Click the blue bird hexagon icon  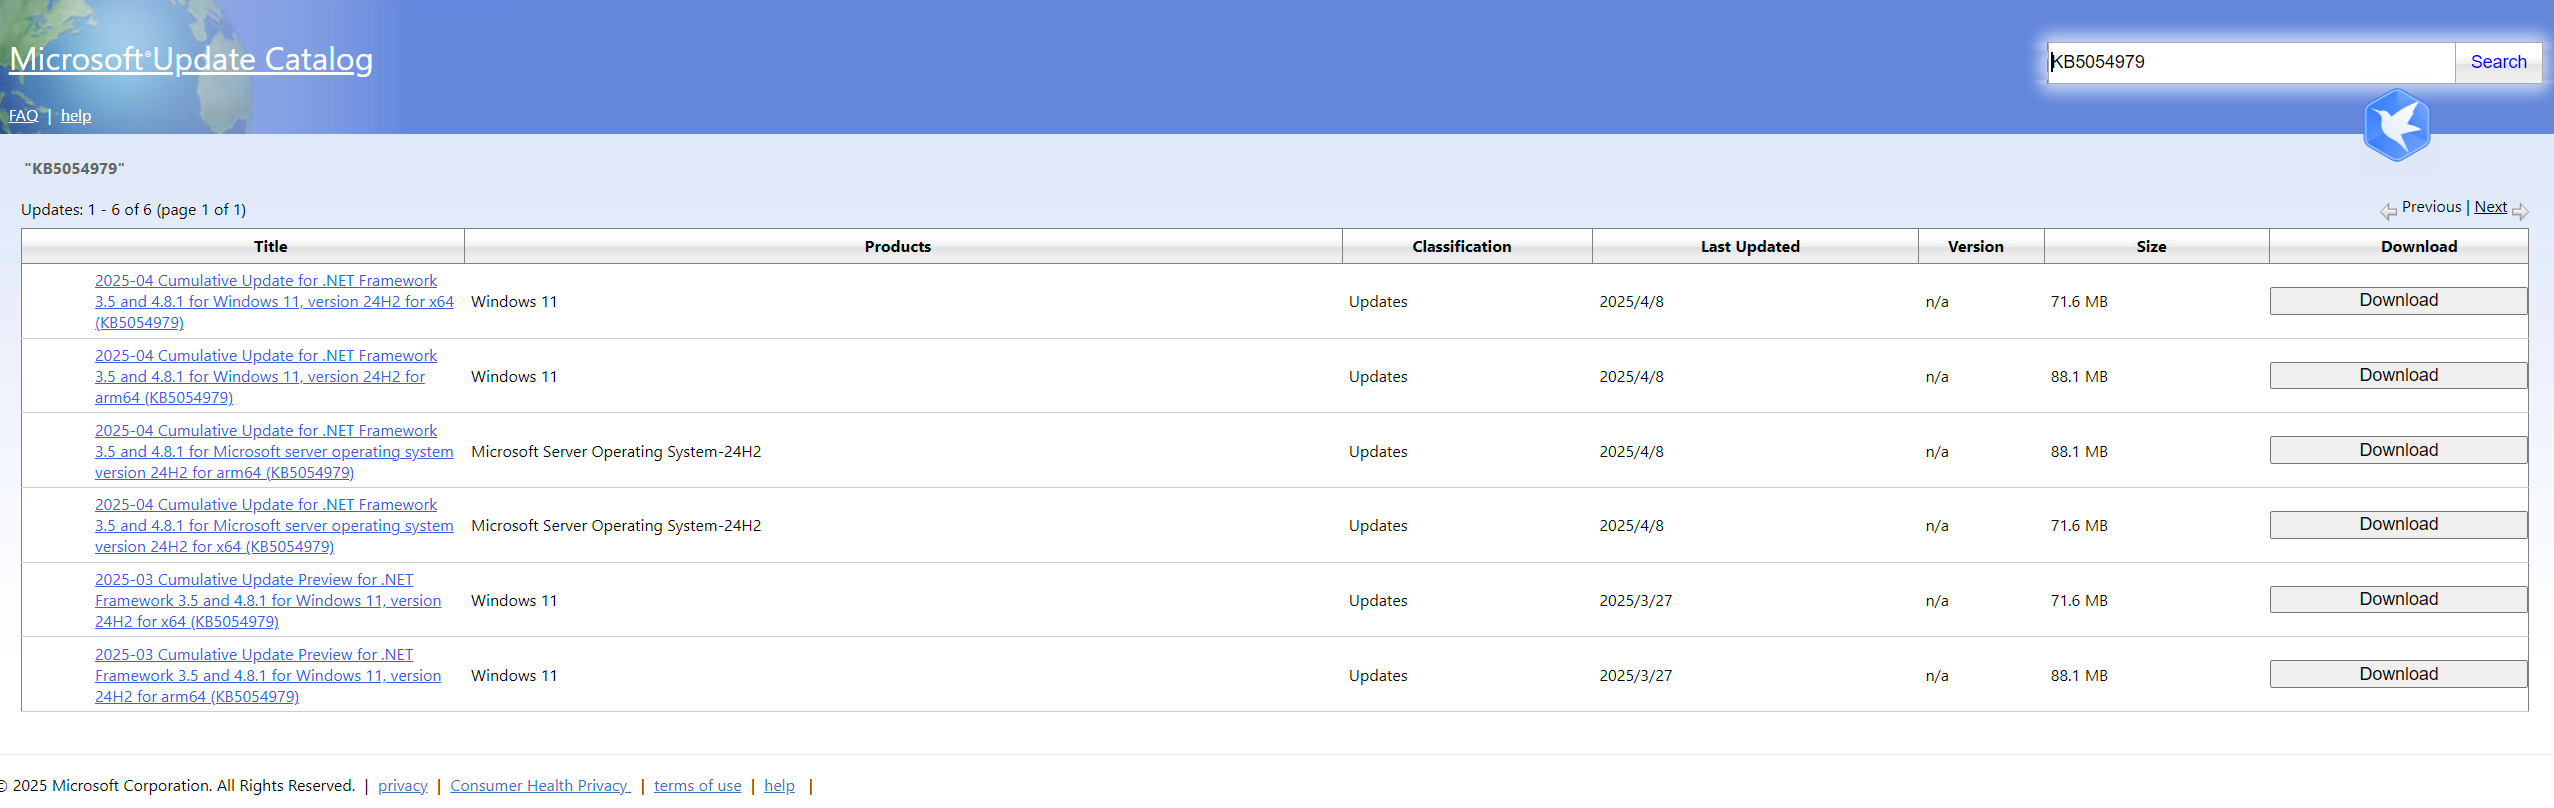(2396, 125)
